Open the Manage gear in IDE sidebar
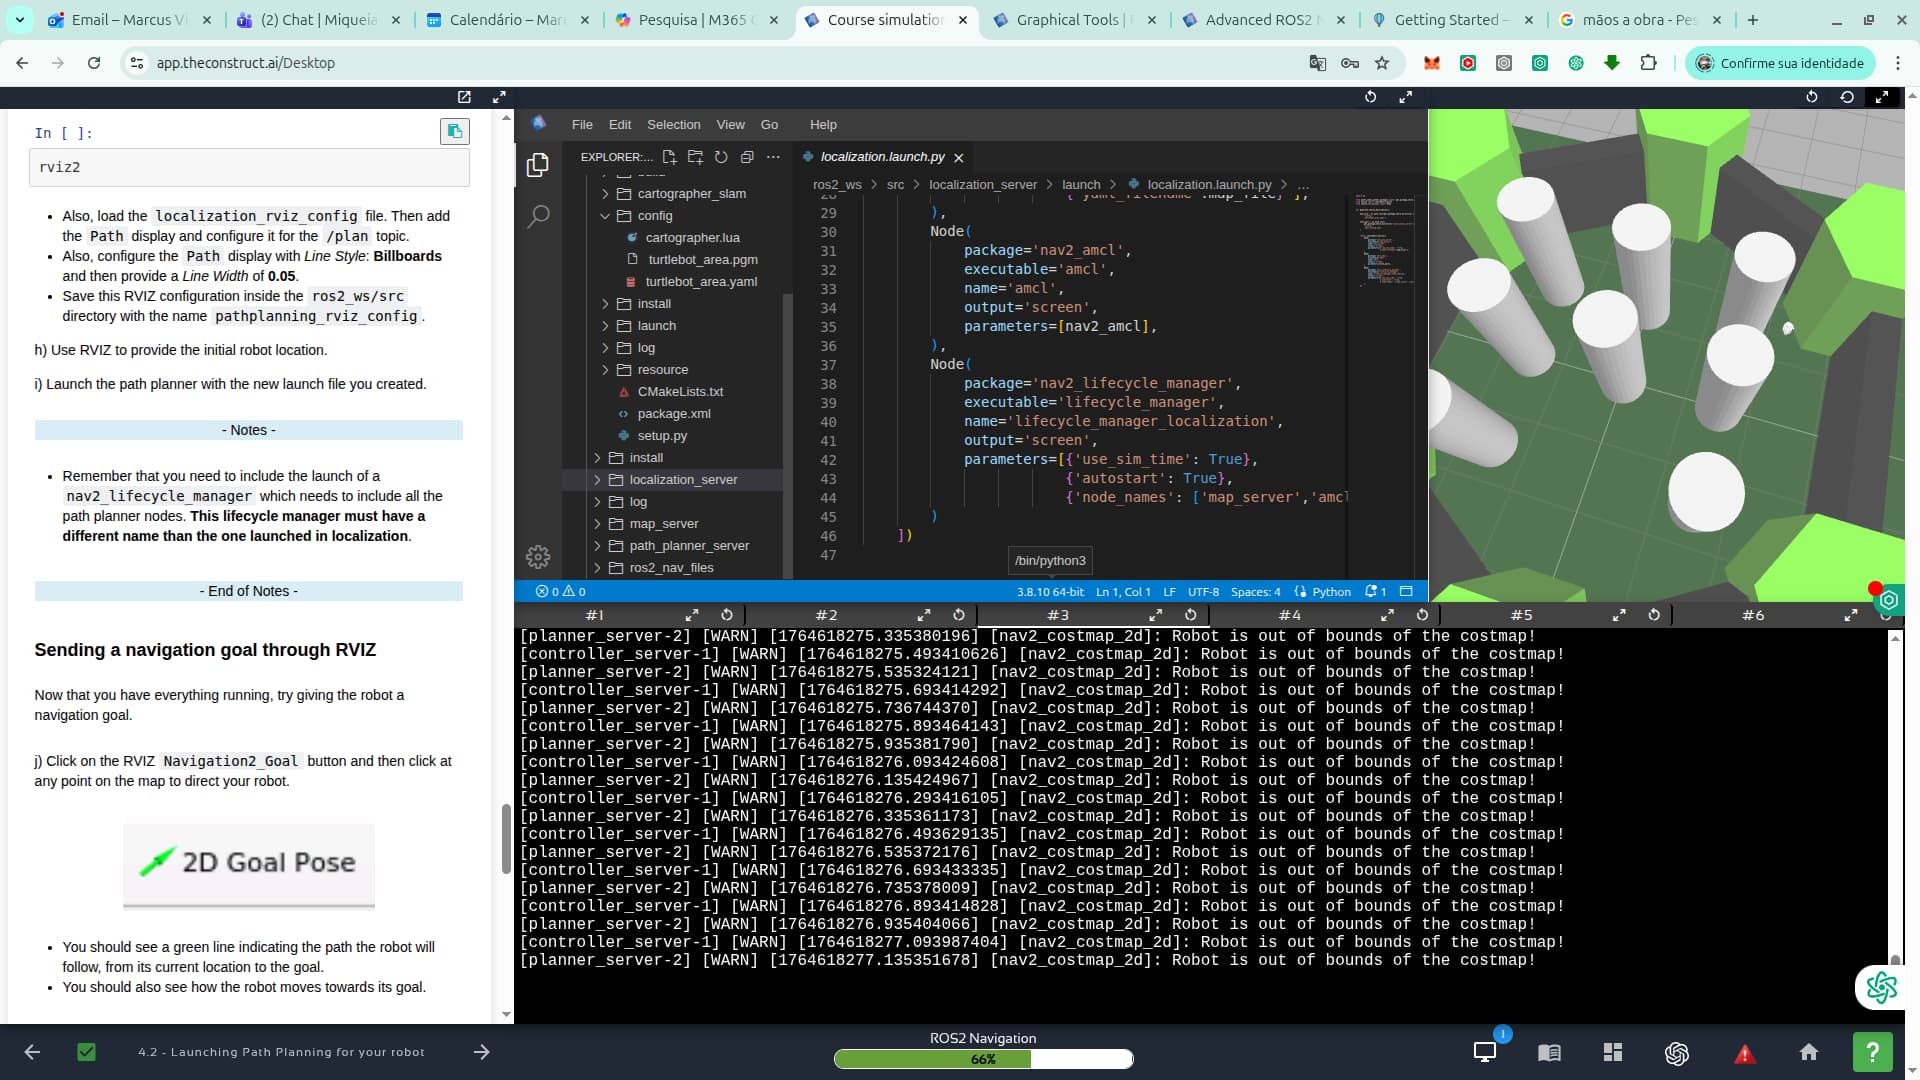 pos(538,557)
